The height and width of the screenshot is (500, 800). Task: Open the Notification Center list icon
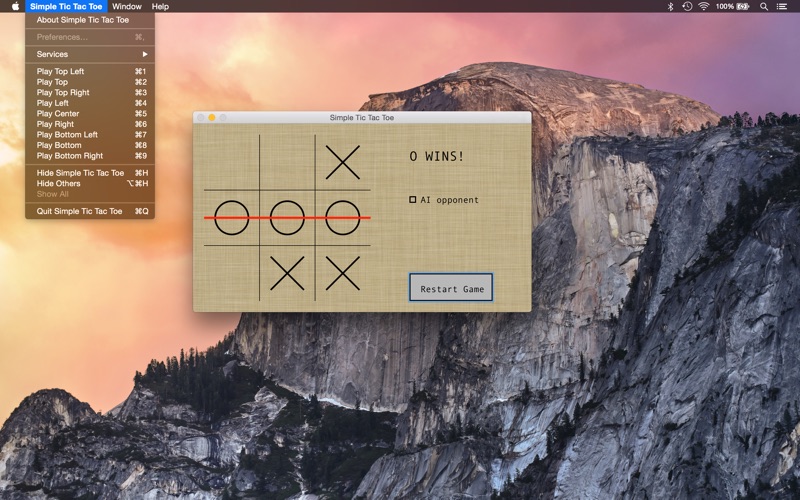(782, 6)
